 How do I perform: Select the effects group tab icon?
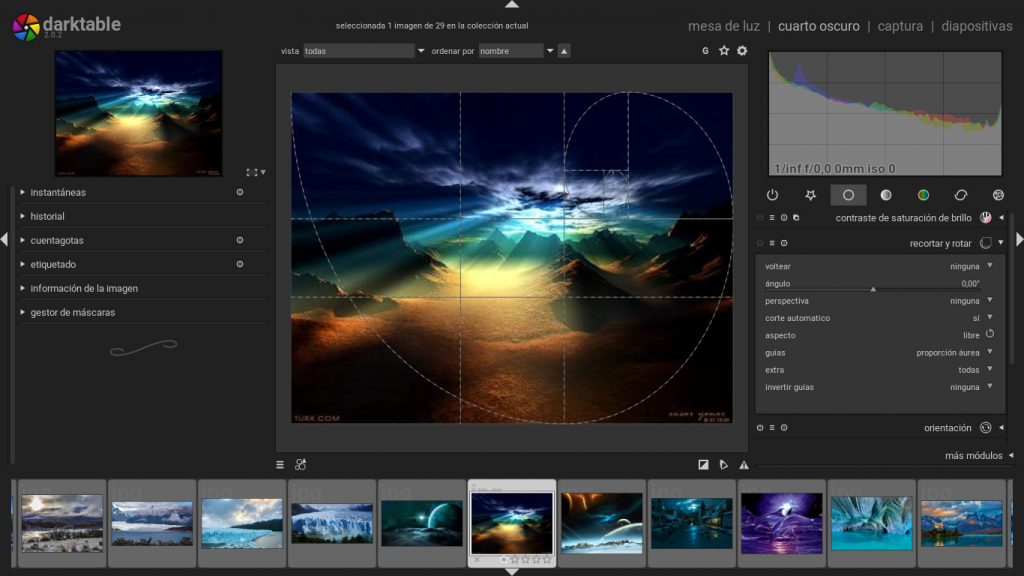tap(999, 195)
